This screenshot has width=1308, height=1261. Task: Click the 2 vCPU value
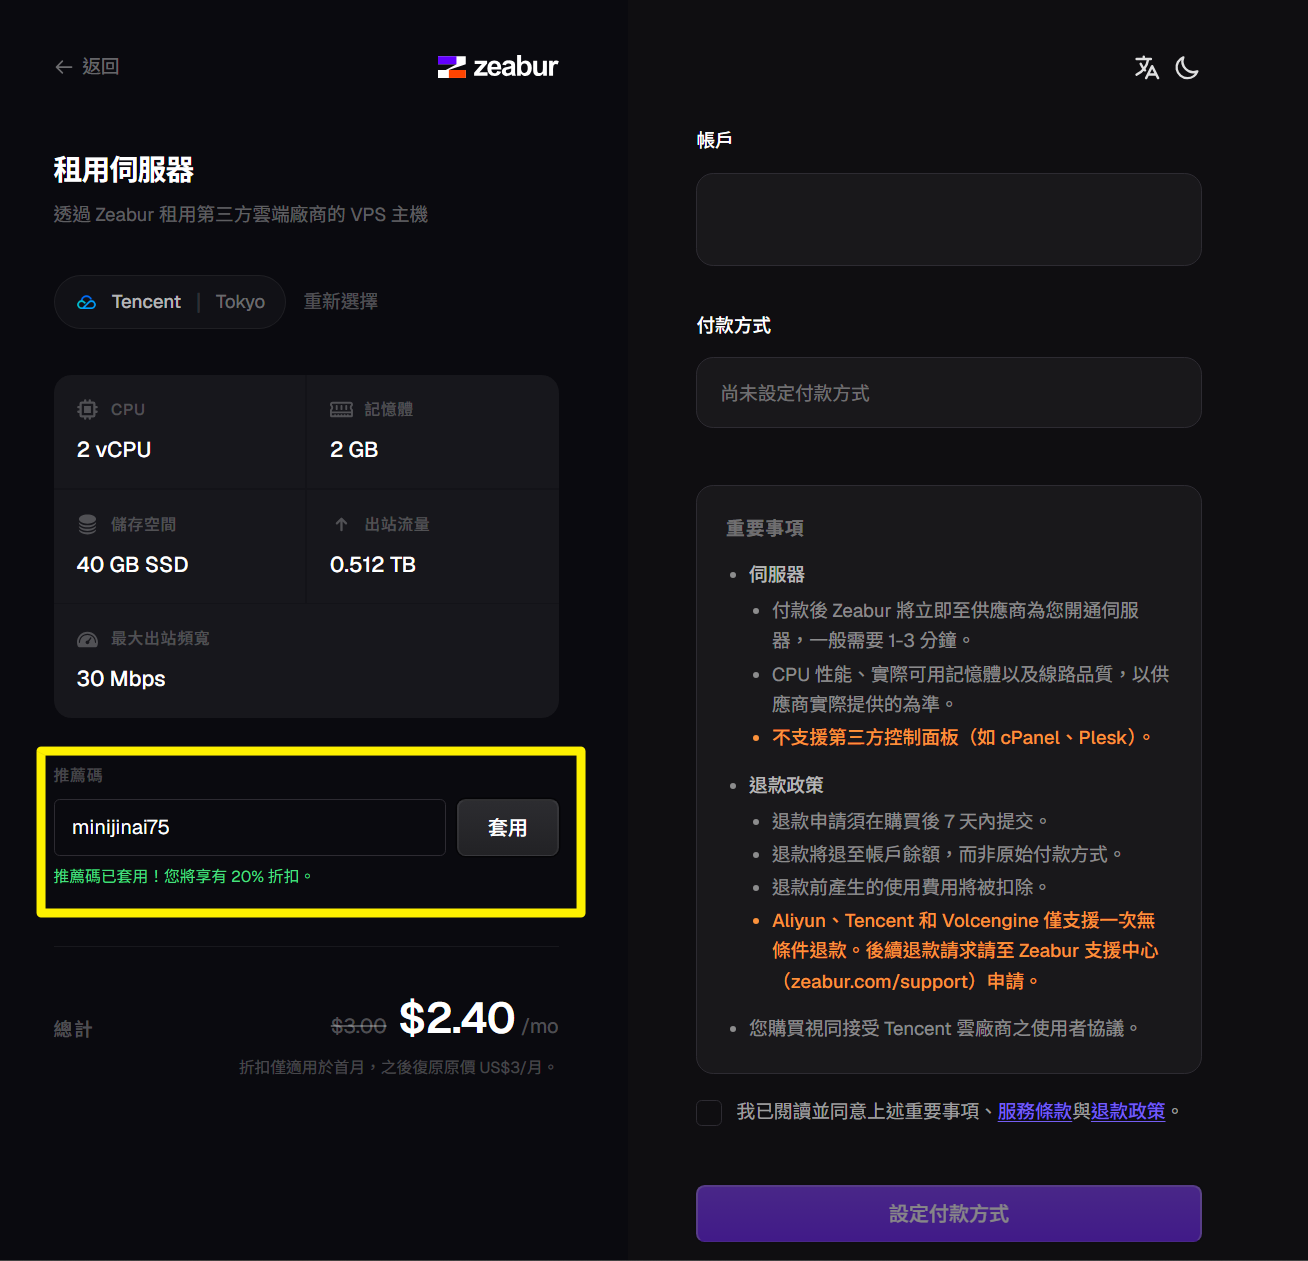(x=114, y=450)
